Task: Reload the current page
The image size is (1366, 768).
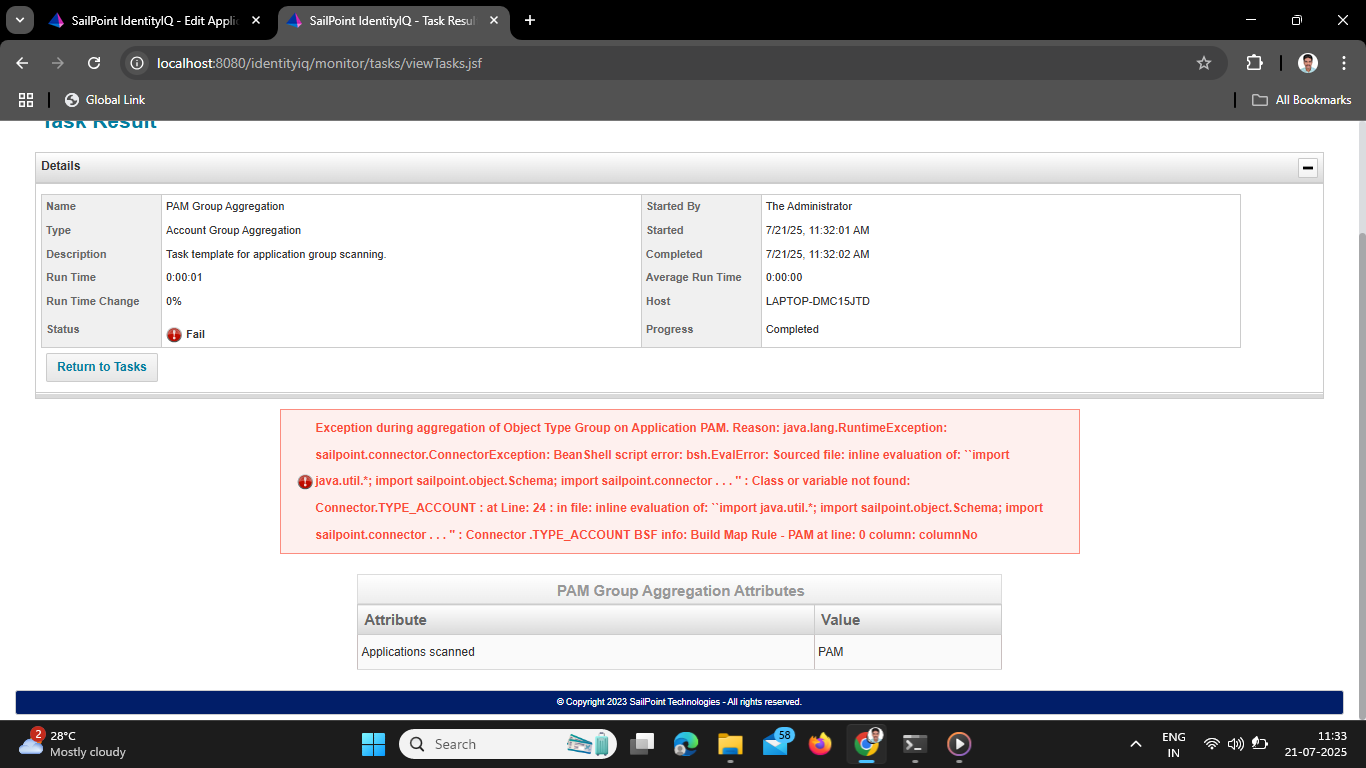Action: point(94,63)
